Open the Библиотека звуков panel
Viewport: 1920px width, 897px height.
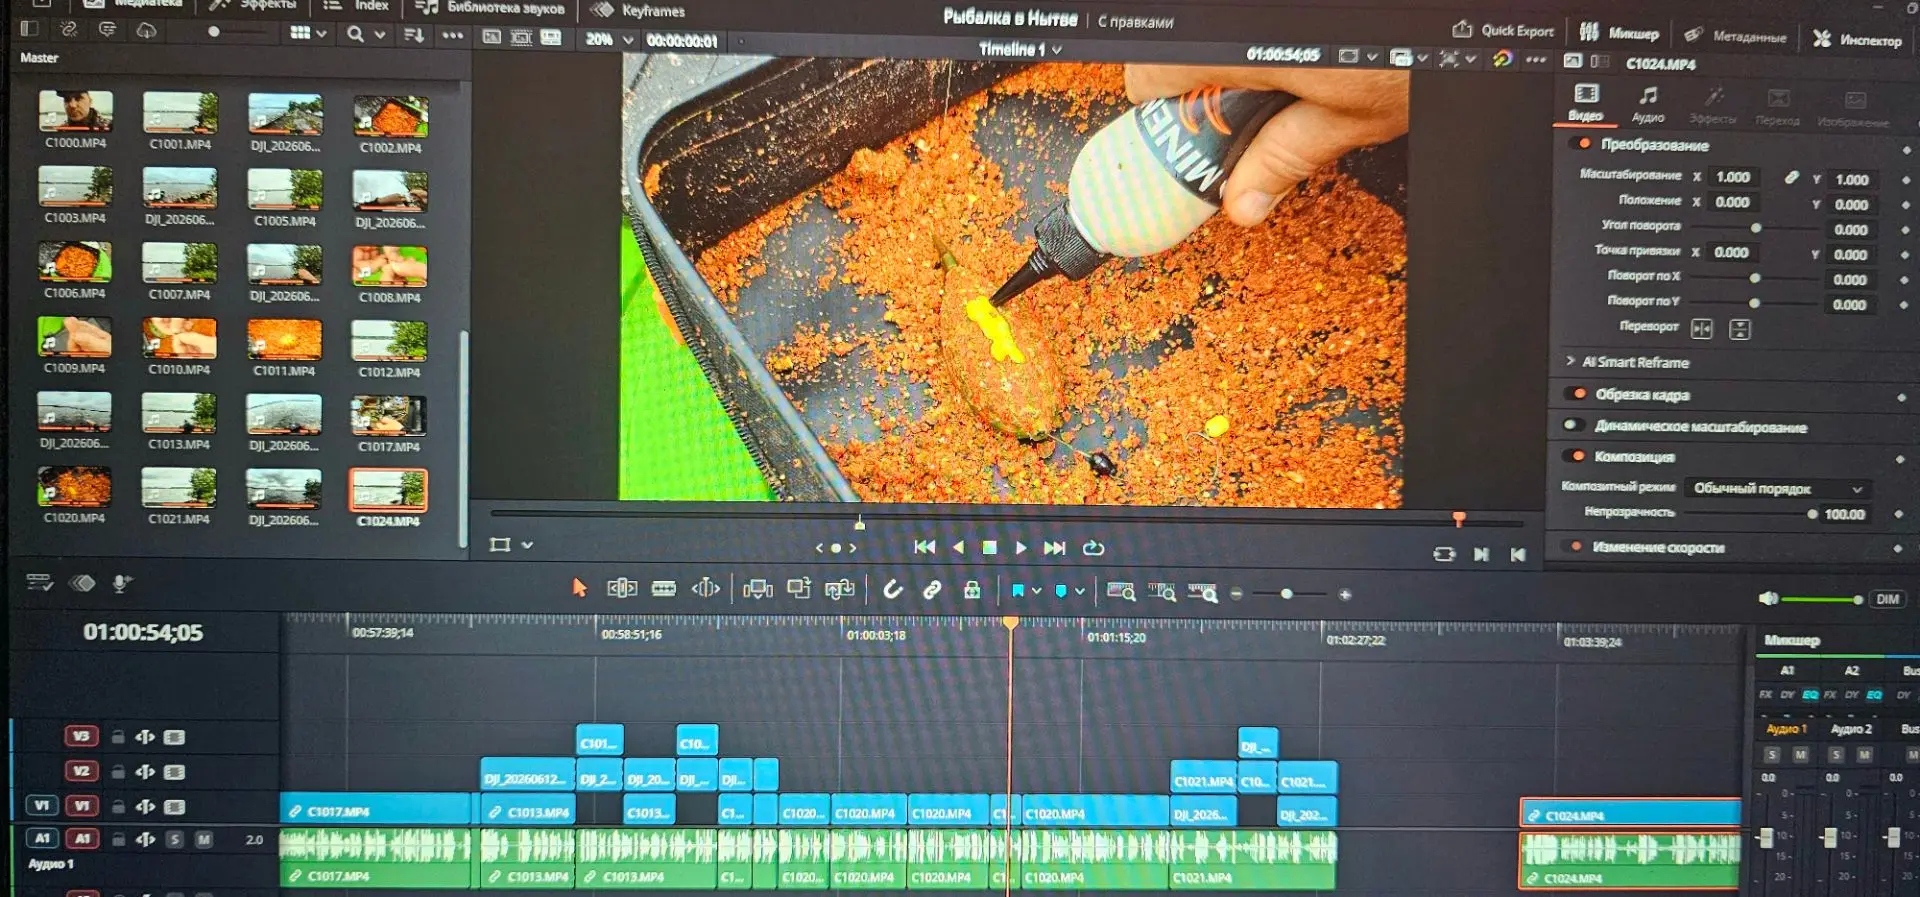[491, 8]
